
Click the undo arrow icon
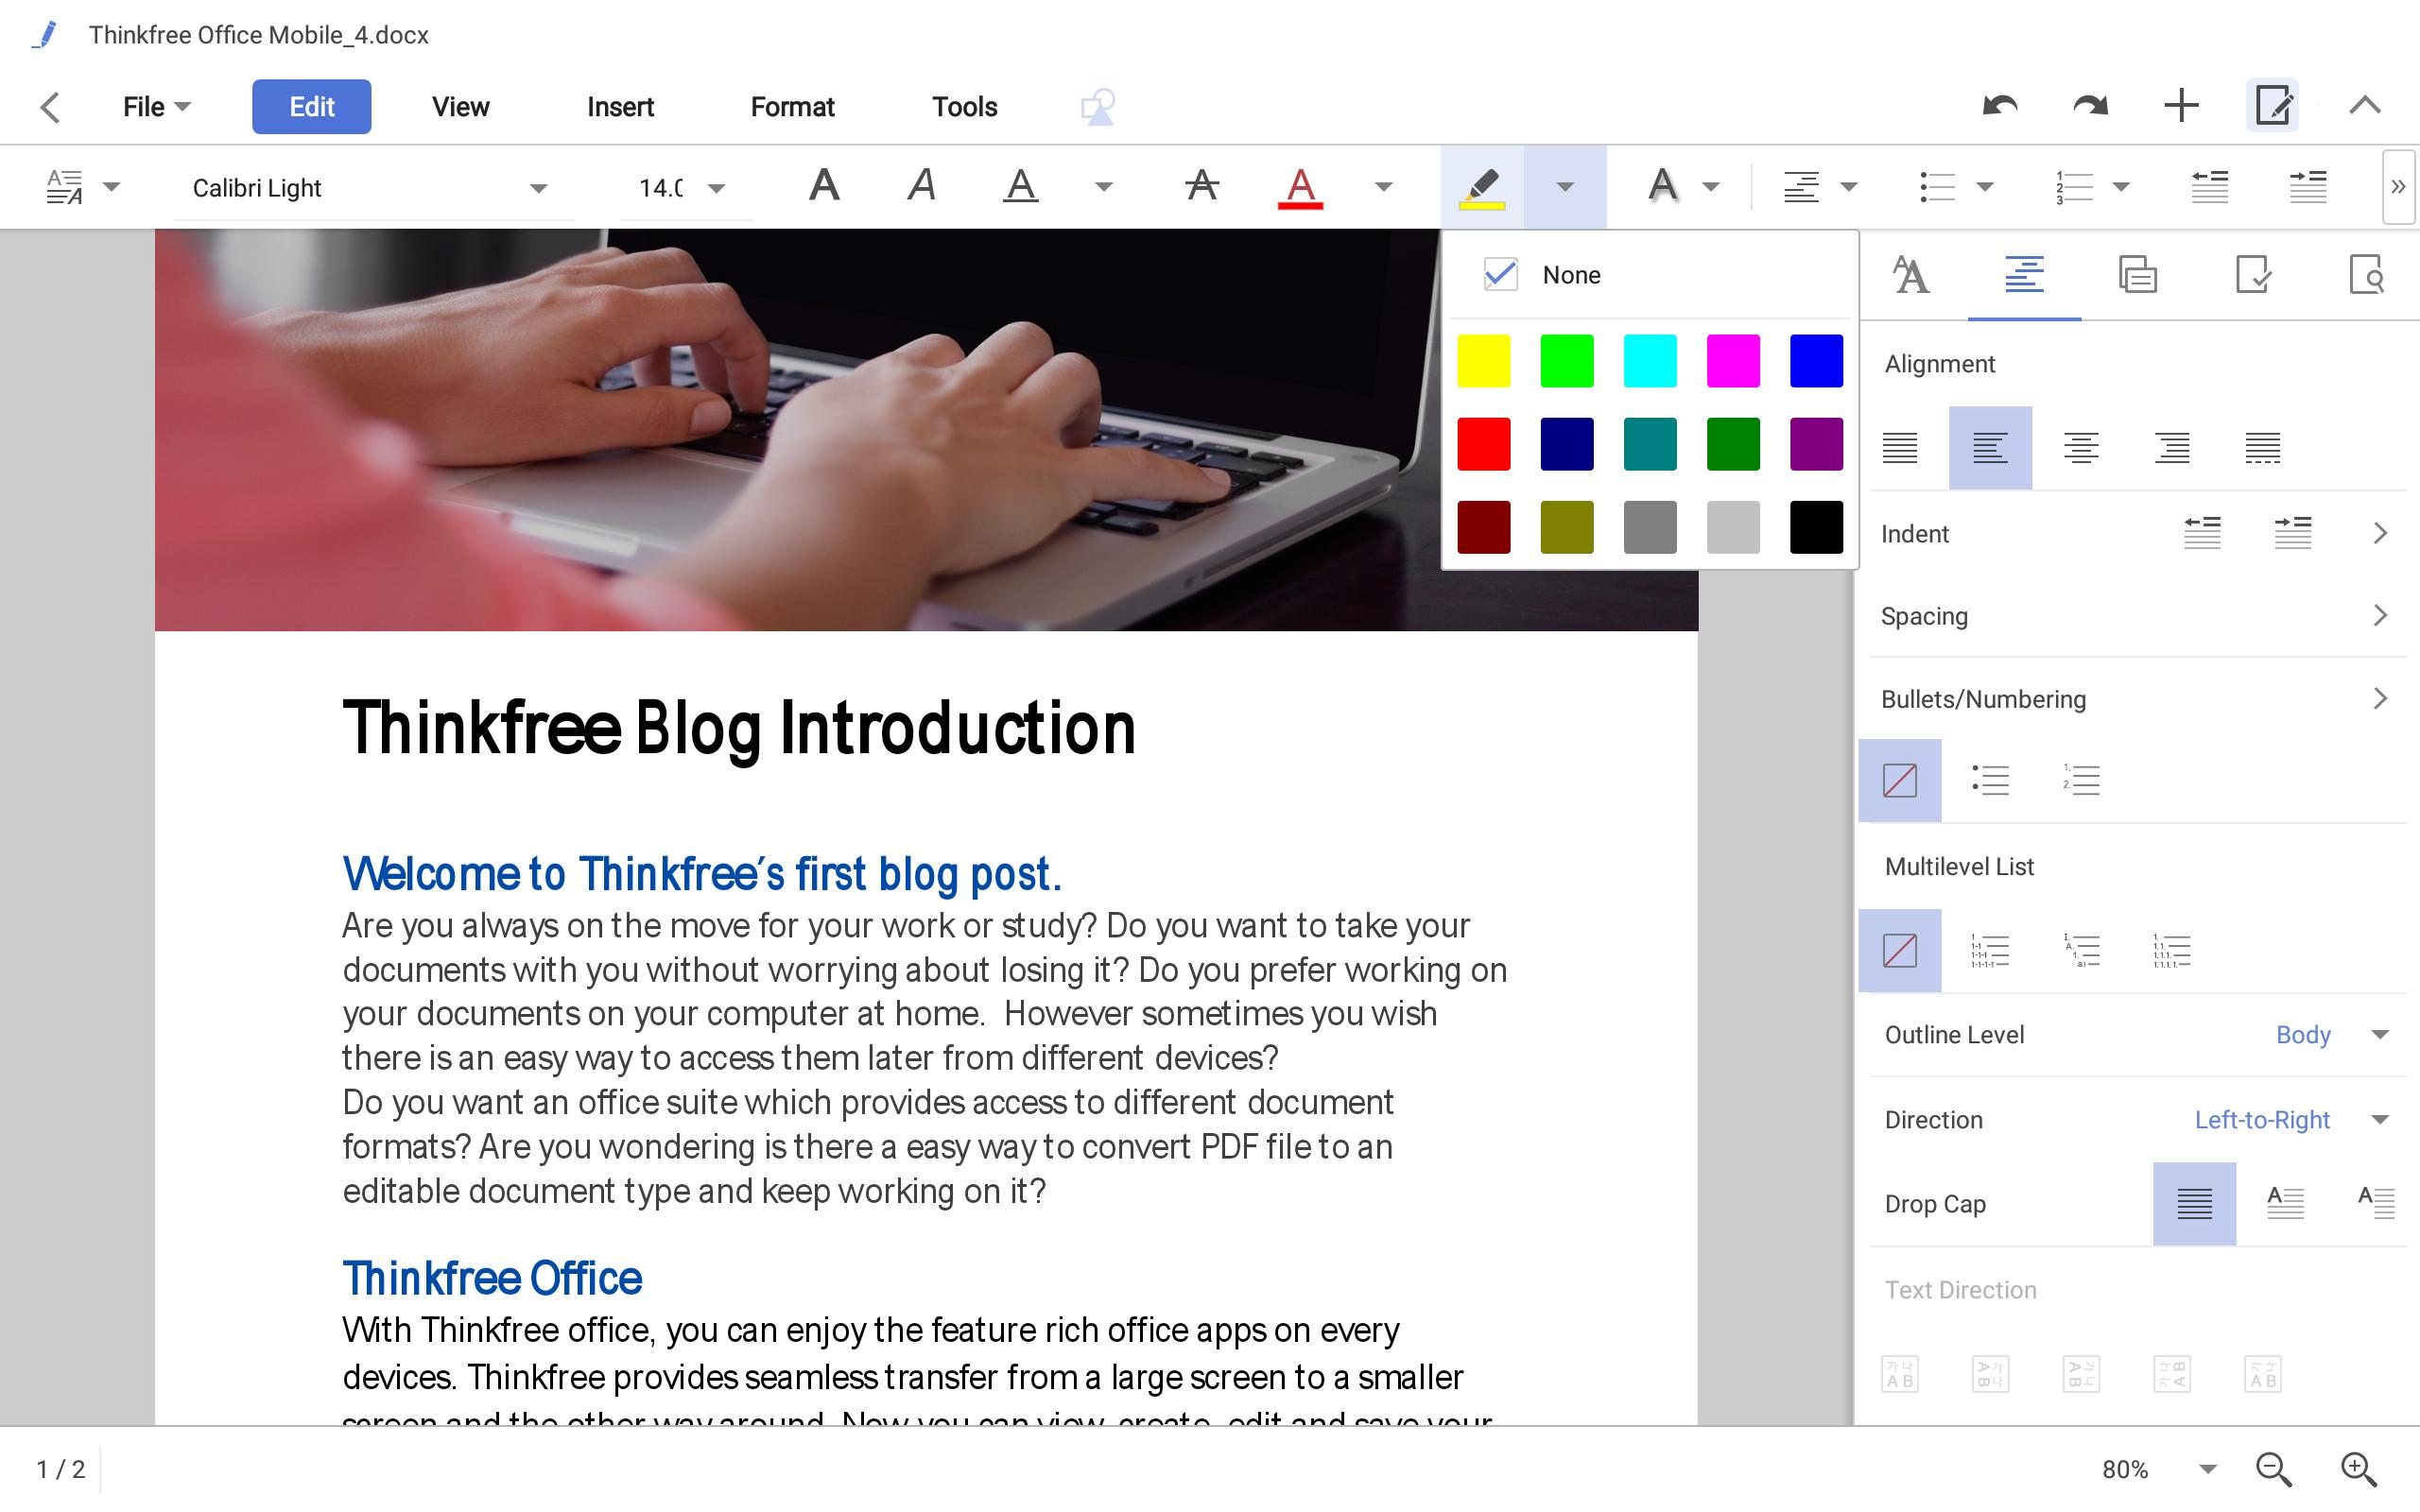pyautogui.click(x=1999, y=106)
